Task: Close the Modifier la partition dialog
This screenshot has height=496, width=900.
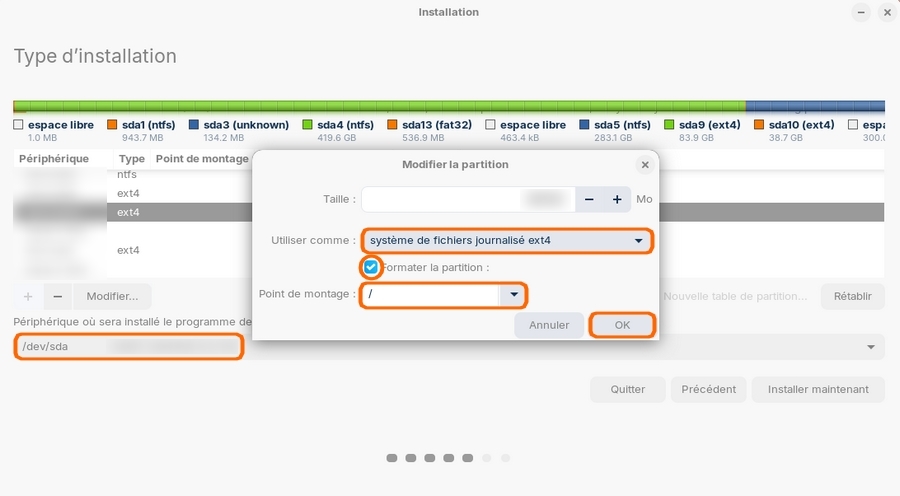Action: [644, 164]
